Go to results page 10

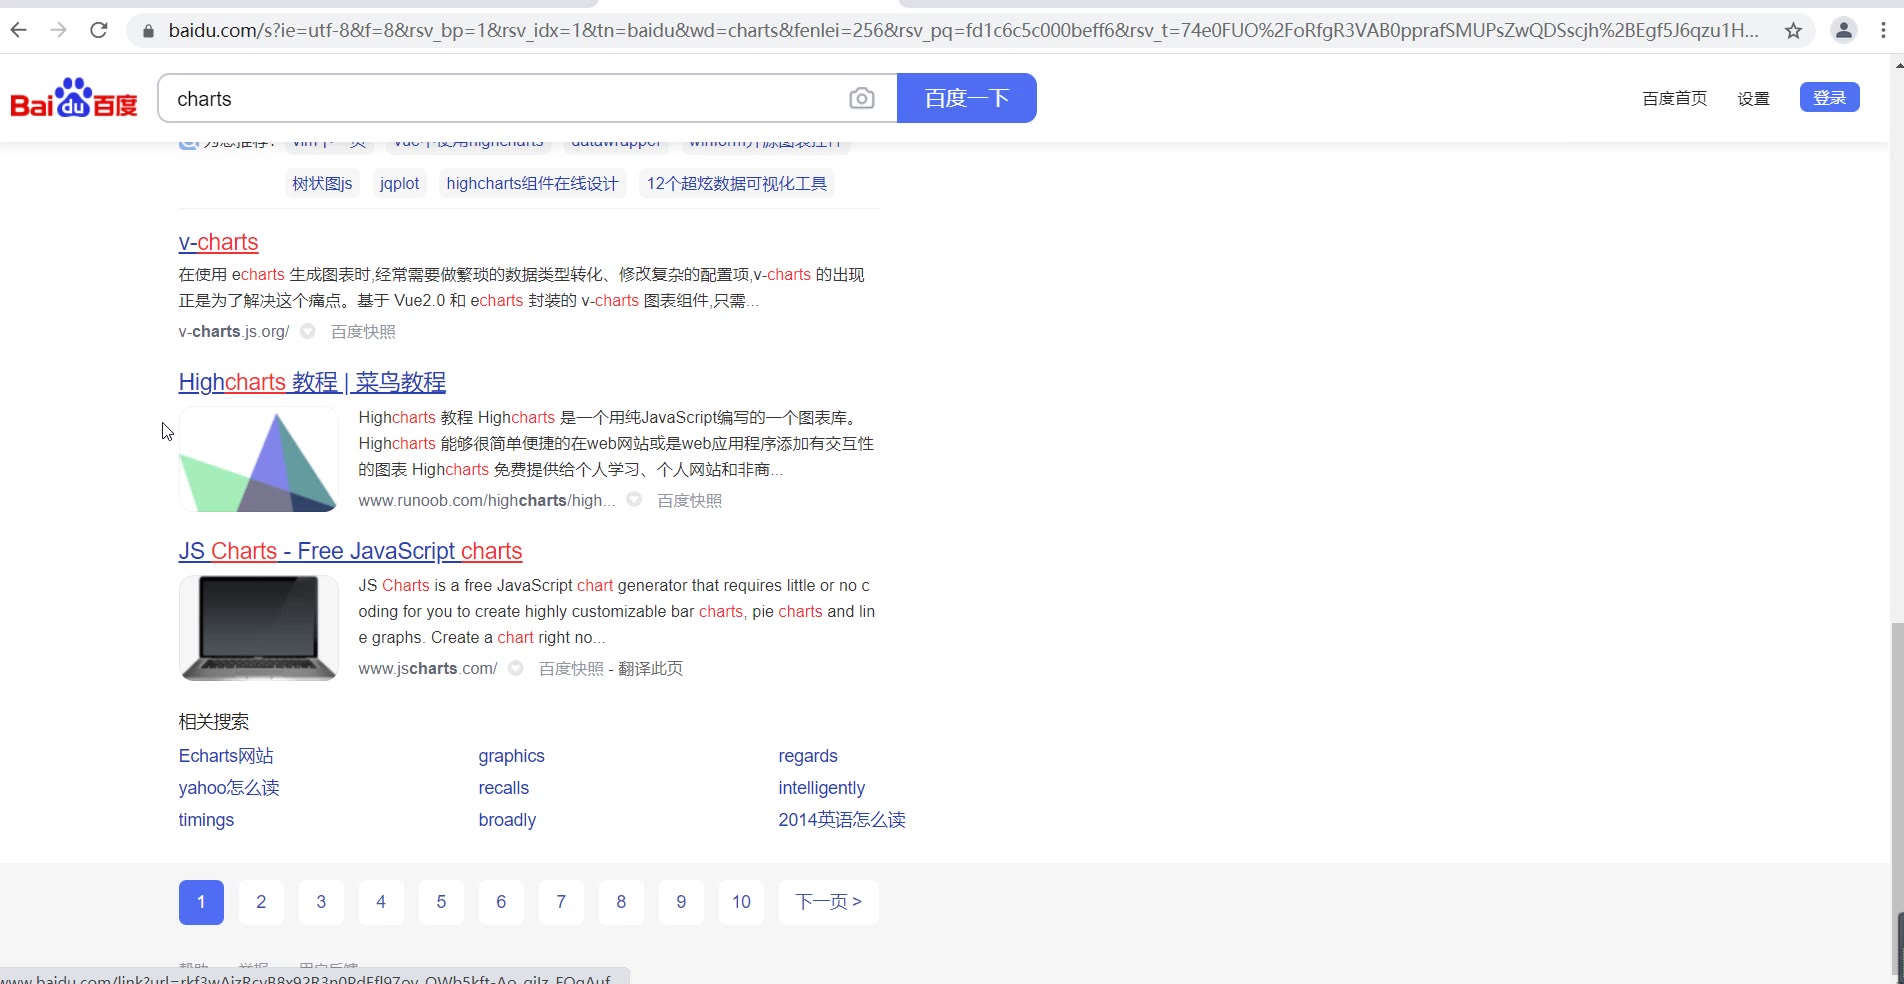[741, 902]
